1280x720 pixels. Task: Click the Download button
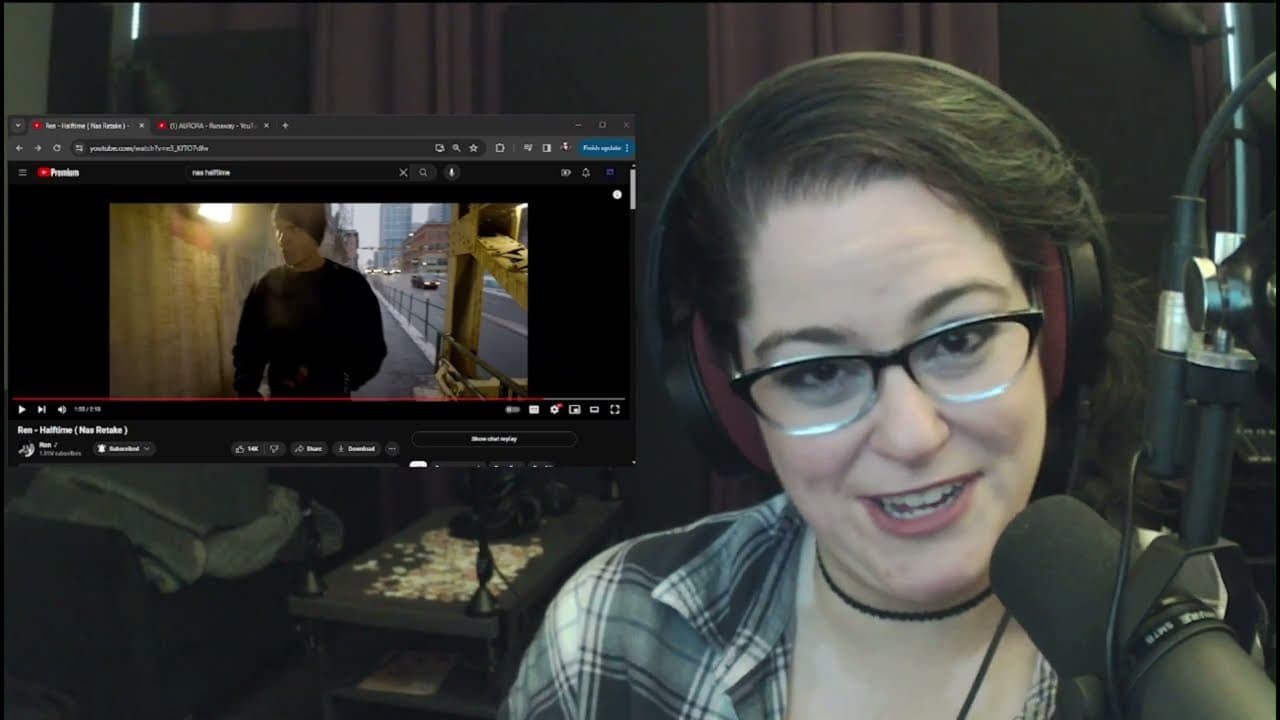point(356,449)
